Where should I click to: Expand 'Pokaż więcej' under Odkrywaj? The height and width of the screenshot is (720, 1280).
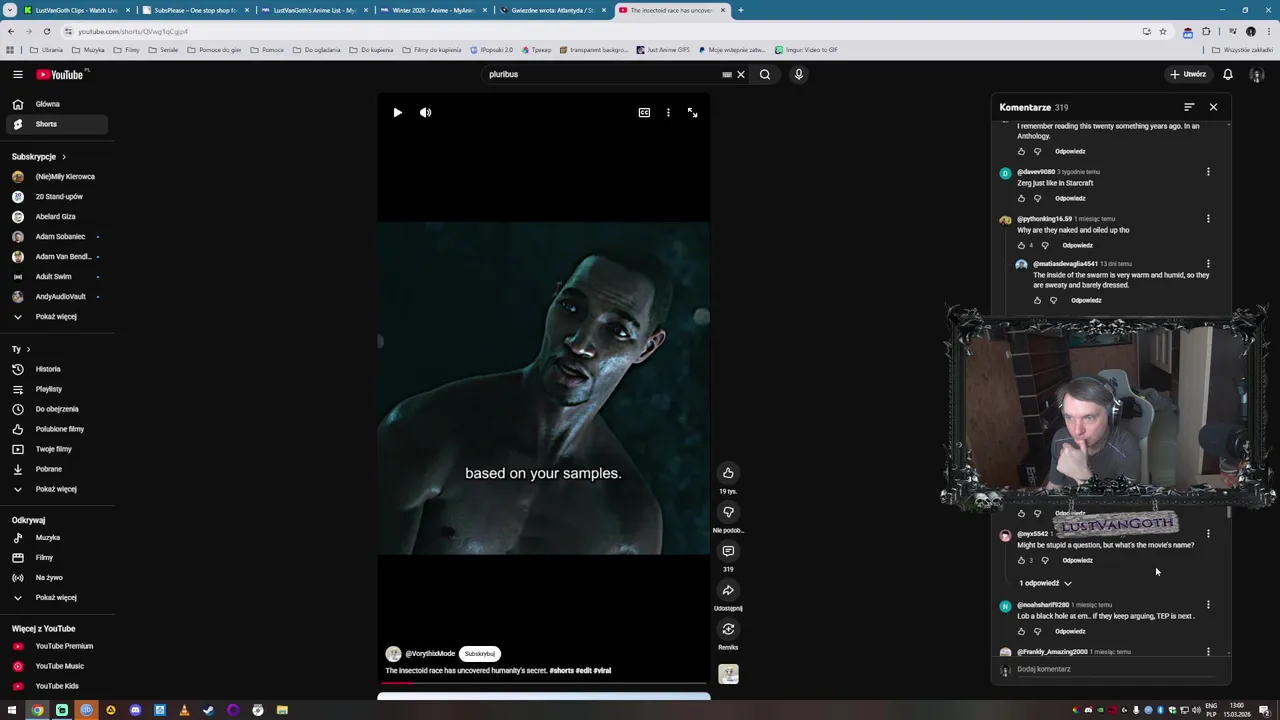click(56, 597)
